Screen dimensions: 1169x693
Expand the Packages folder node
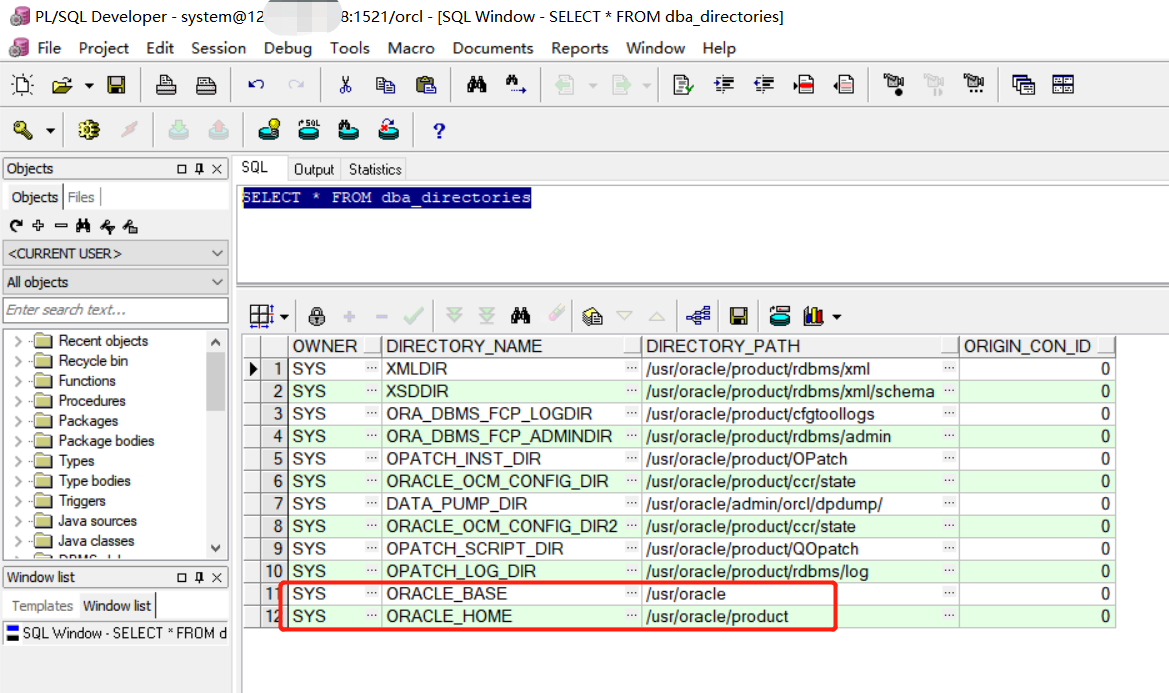coord(18,421)
